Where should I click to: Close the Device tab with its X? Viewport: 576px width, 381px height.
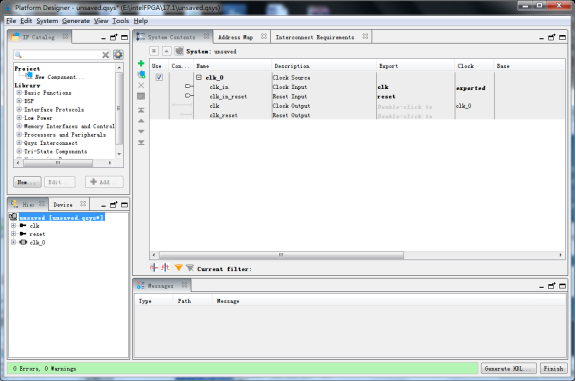tap(83, 204)
